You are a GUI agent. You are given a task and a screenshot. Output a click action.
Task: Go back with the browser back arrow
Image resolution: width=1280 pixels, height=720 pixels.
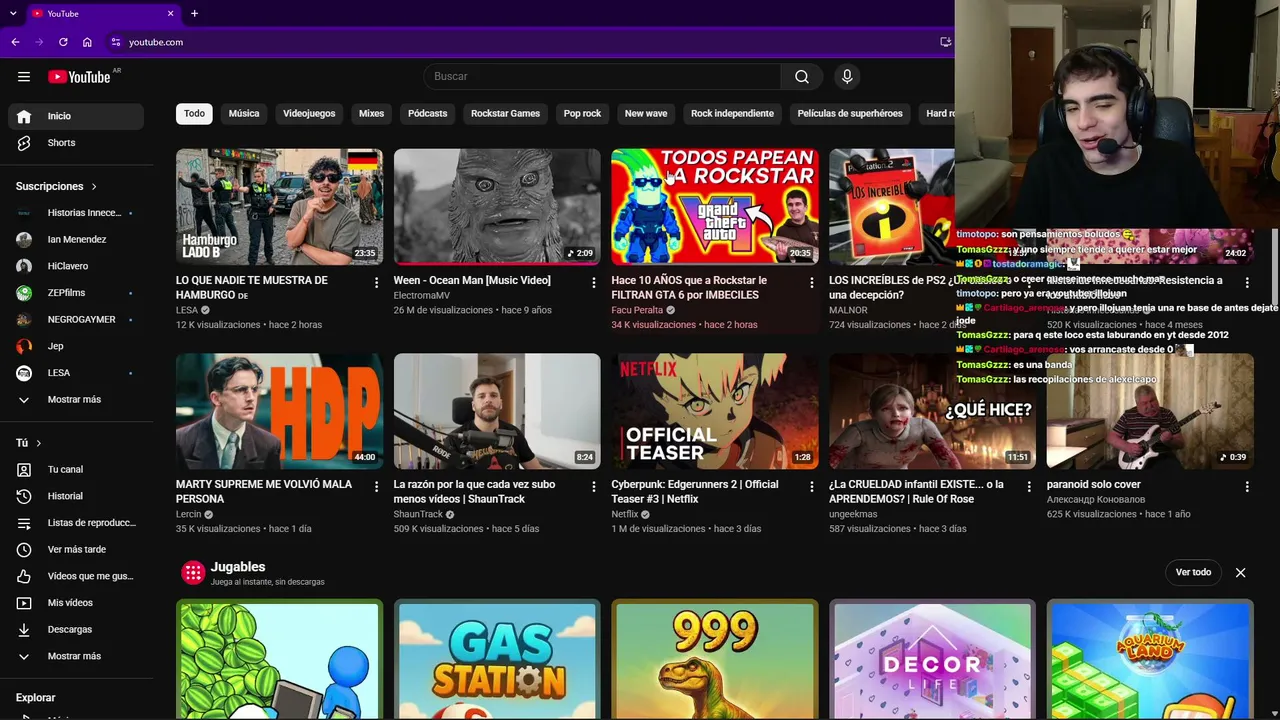[x=15, y=42]
